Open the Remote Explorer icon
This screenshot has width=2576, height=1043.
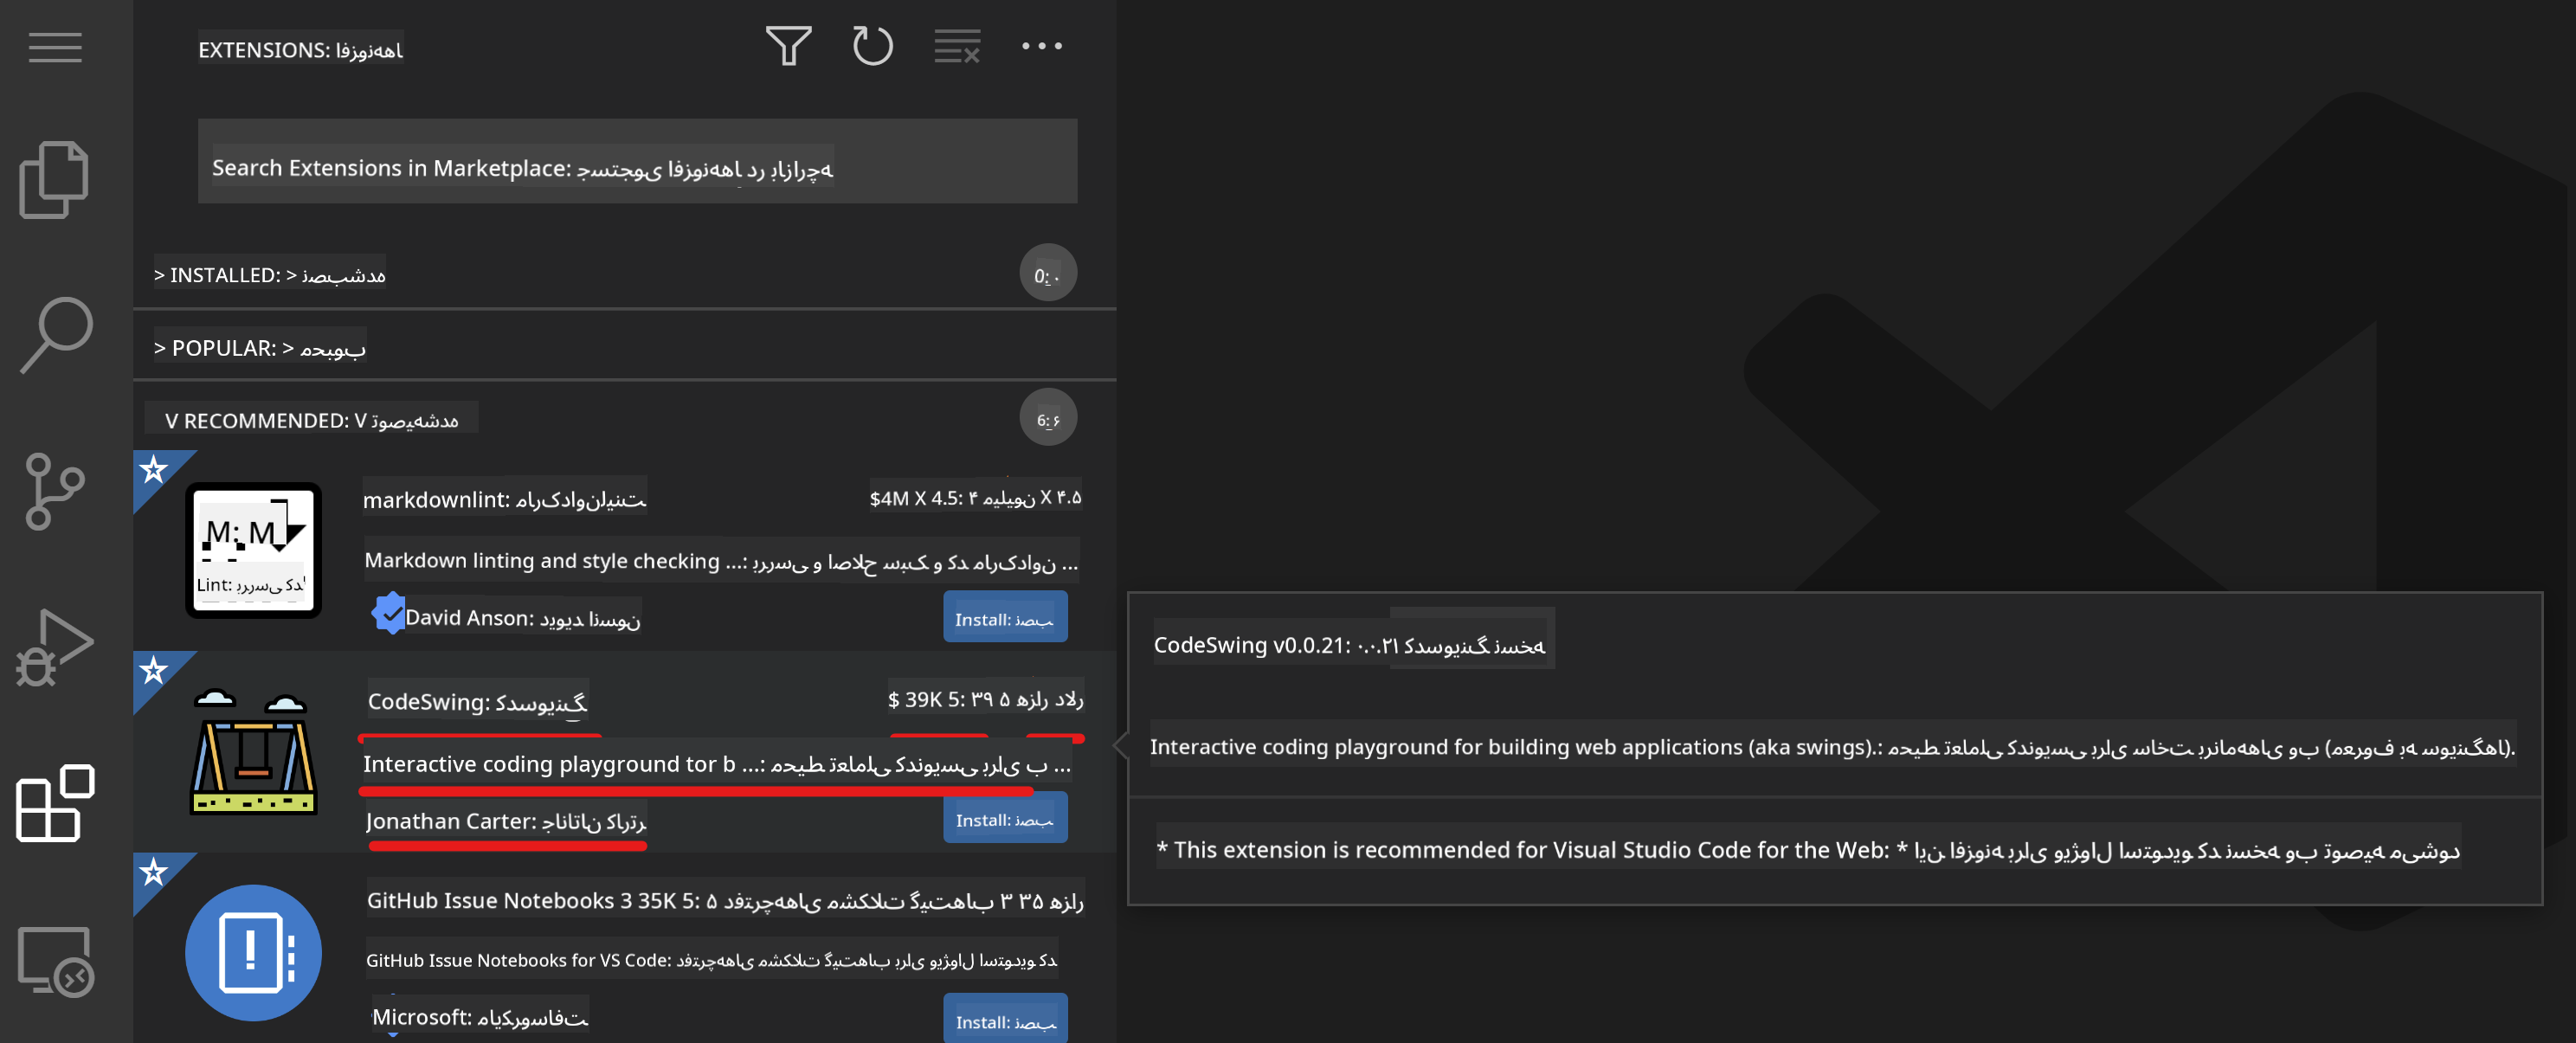point(55,961)
